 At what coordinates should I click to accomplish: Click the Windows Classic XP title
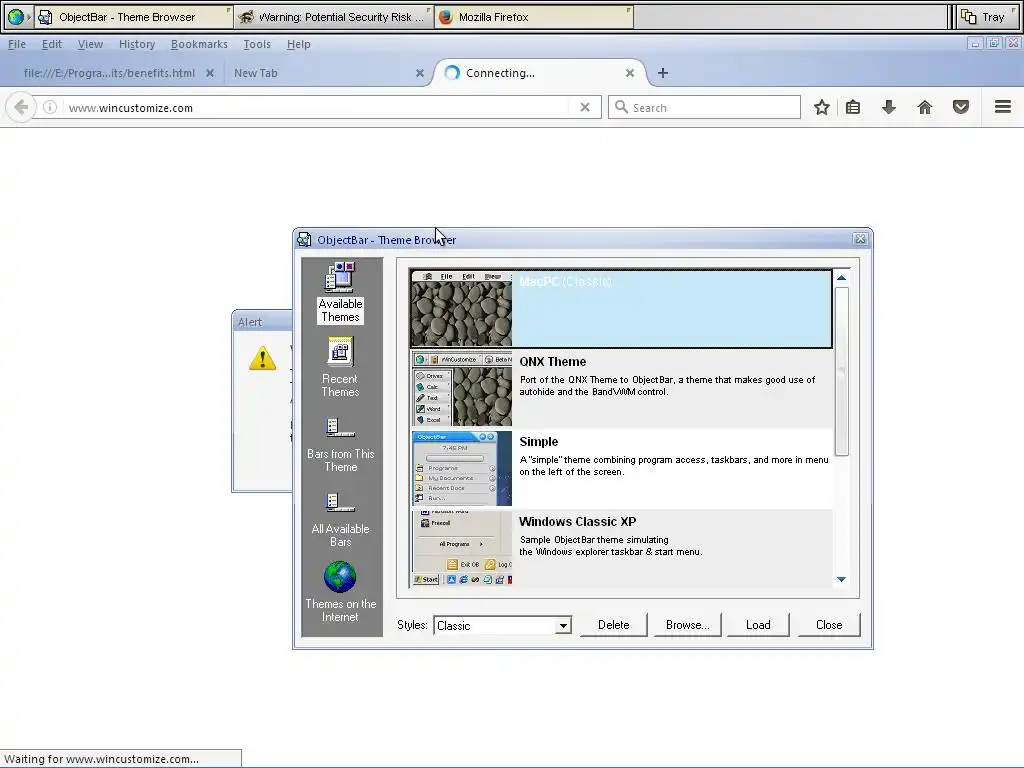[x=577, y=522]
